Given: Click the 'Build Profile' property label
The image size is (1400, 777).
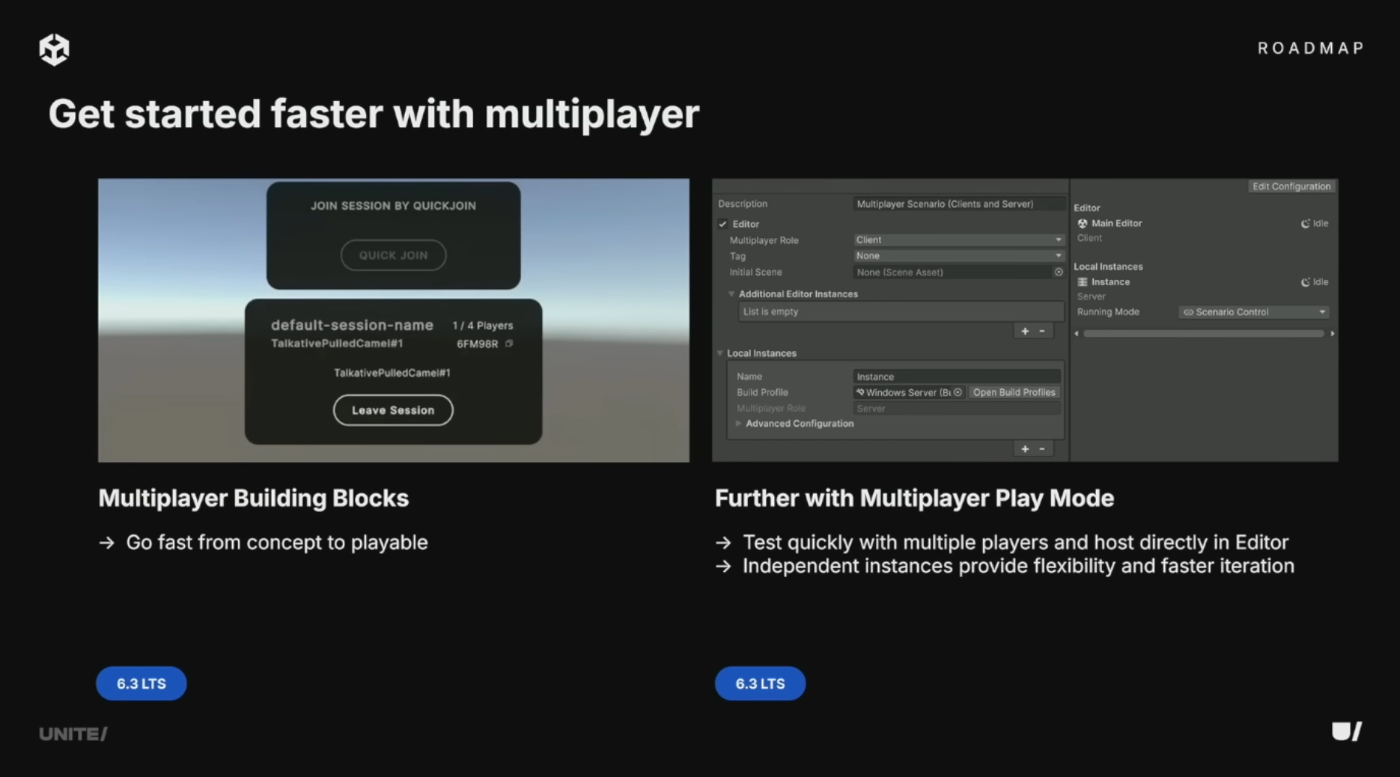Looking at the screenshot, I should 763,393.
